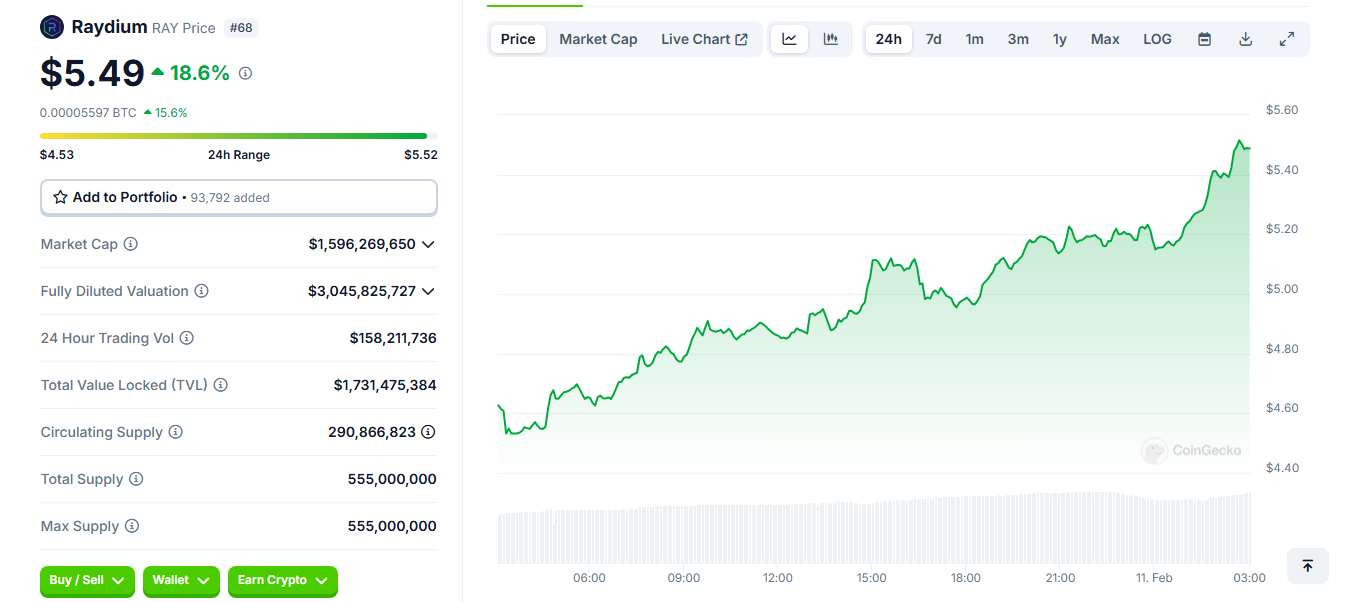Image resolution: width=1348 pixels, height=602 pixels.
Task: Expand Fully Diluted Valuation chevron
Action: (x=428, y=291)
